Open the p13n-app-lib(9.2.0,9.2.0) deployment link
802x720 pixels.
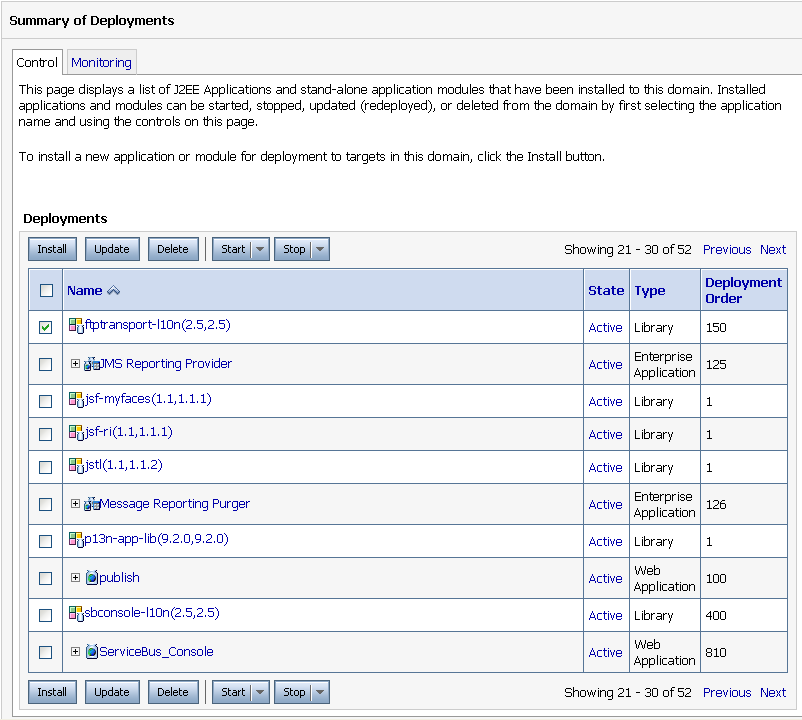[x=156, y=539]
